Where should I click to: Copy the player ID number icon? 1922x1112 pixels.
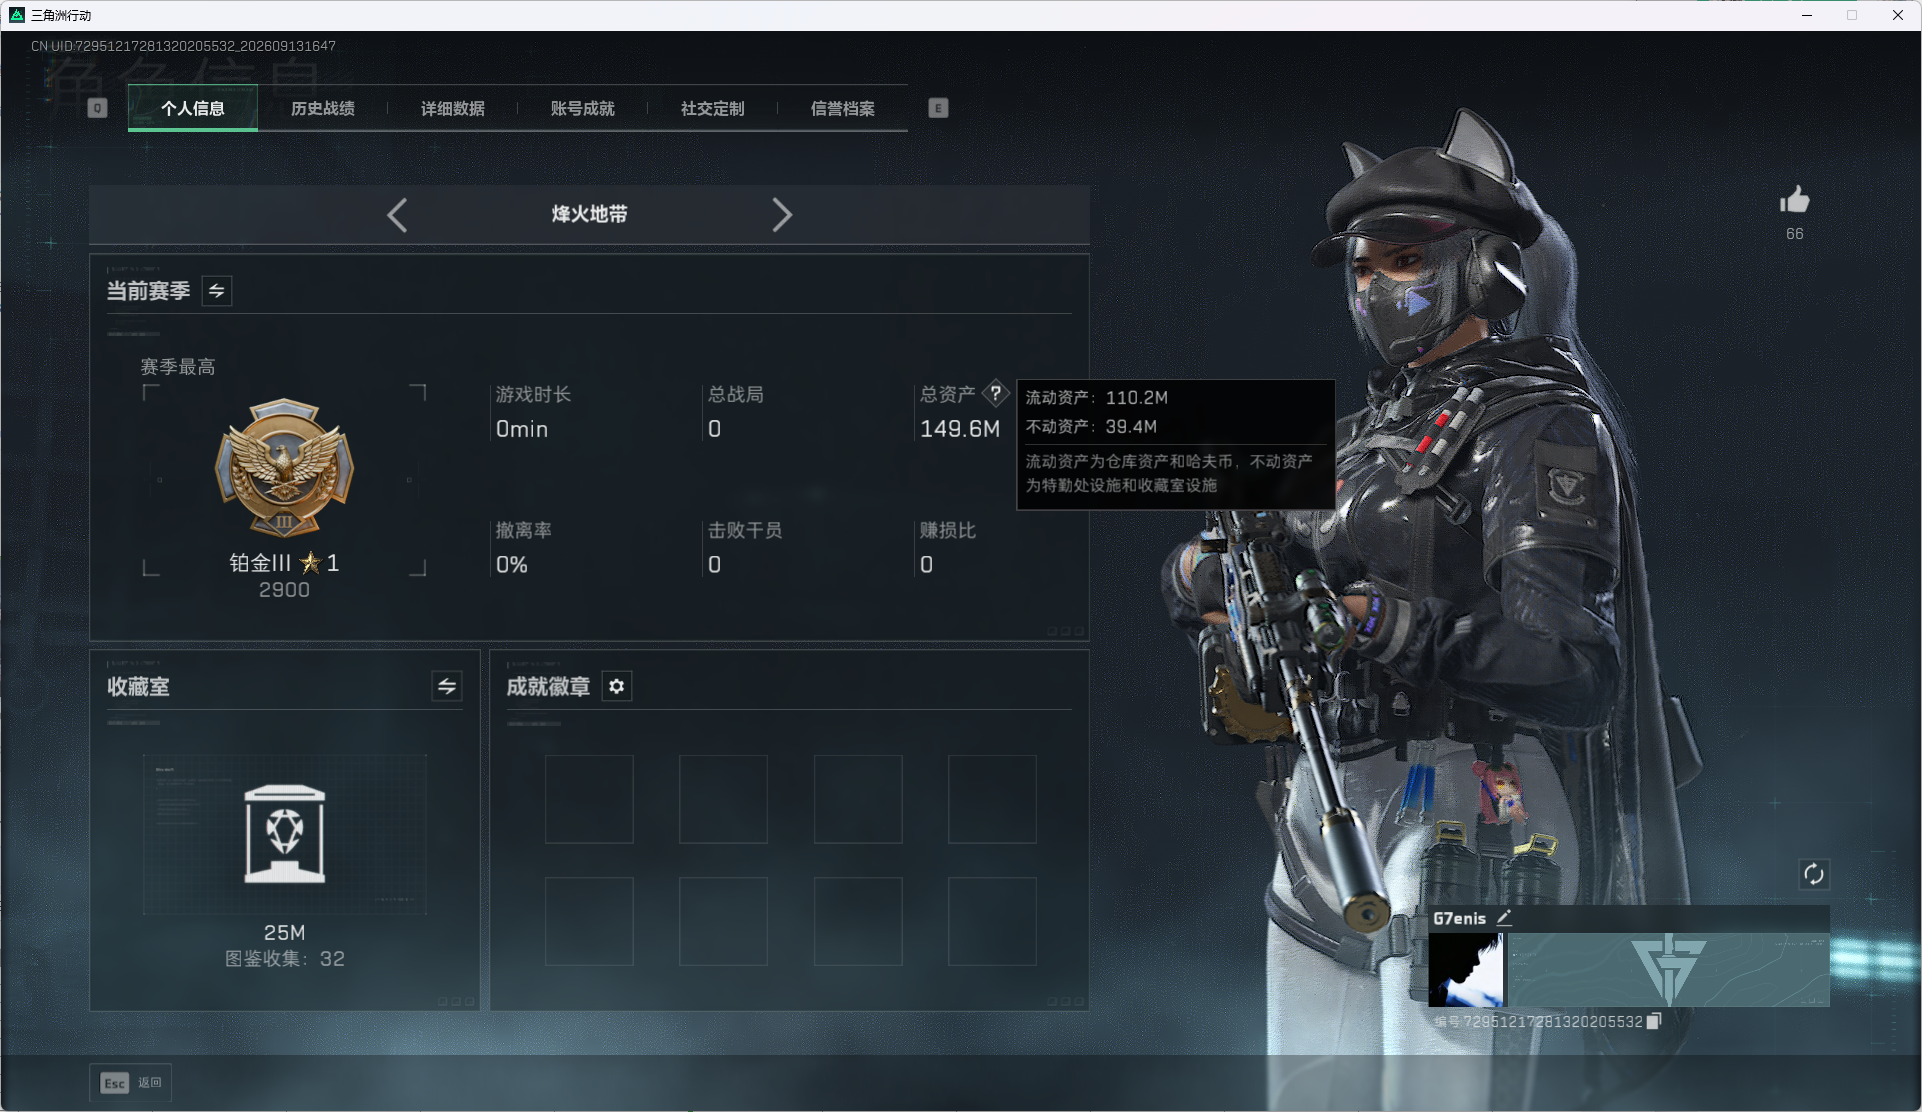click(1654, 1021)
